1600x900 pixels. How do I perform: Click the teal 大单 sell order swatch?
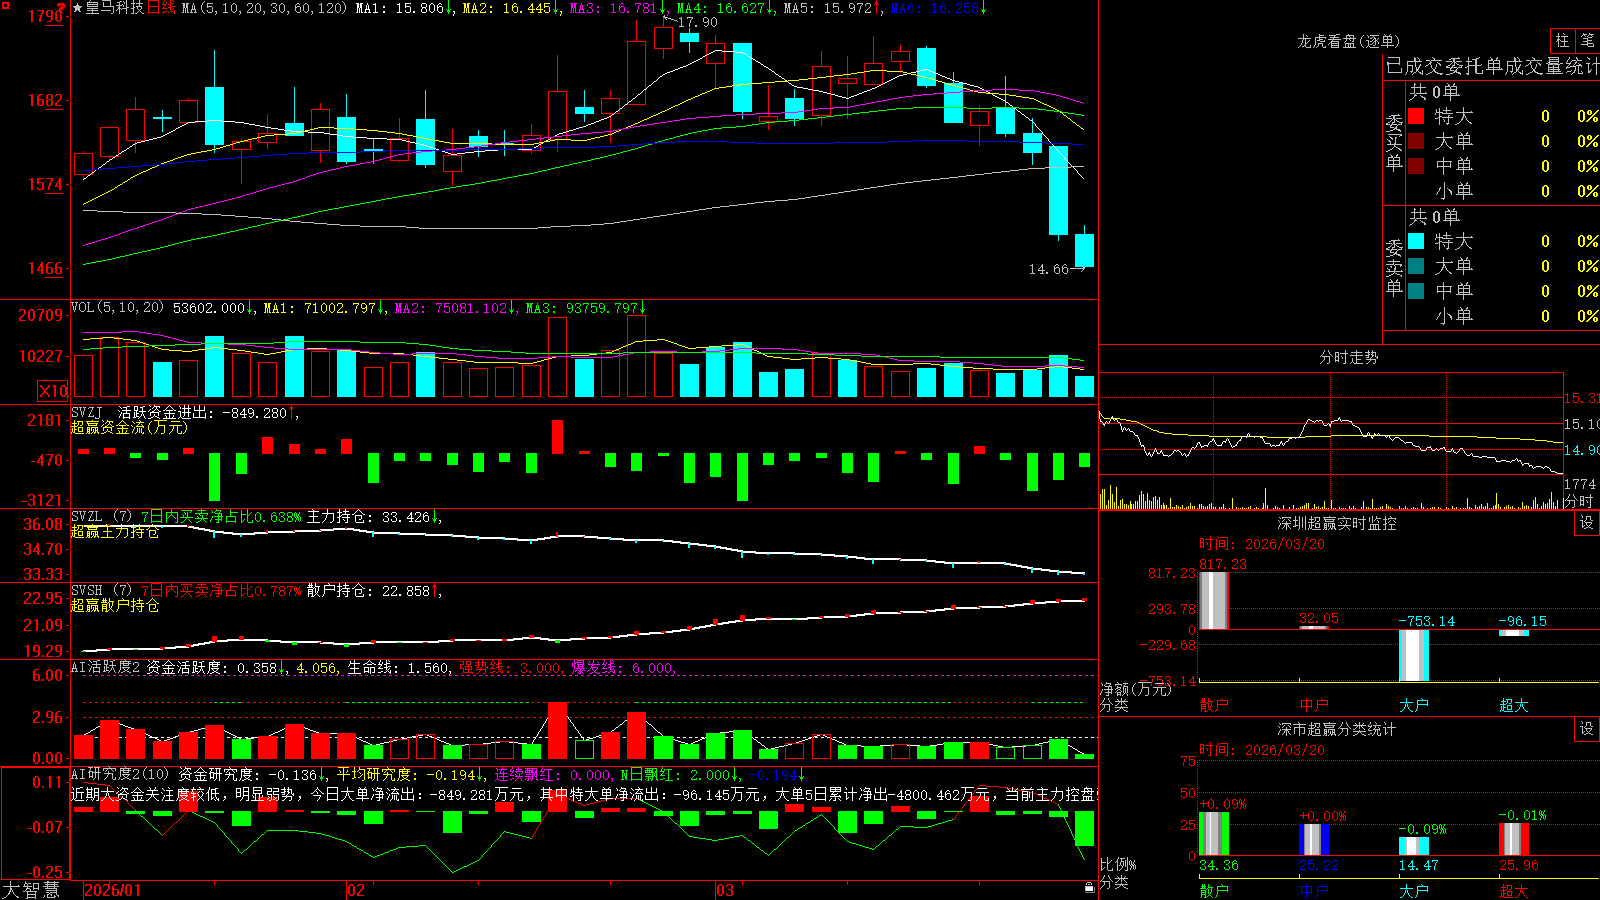[x=1416, y=266]
